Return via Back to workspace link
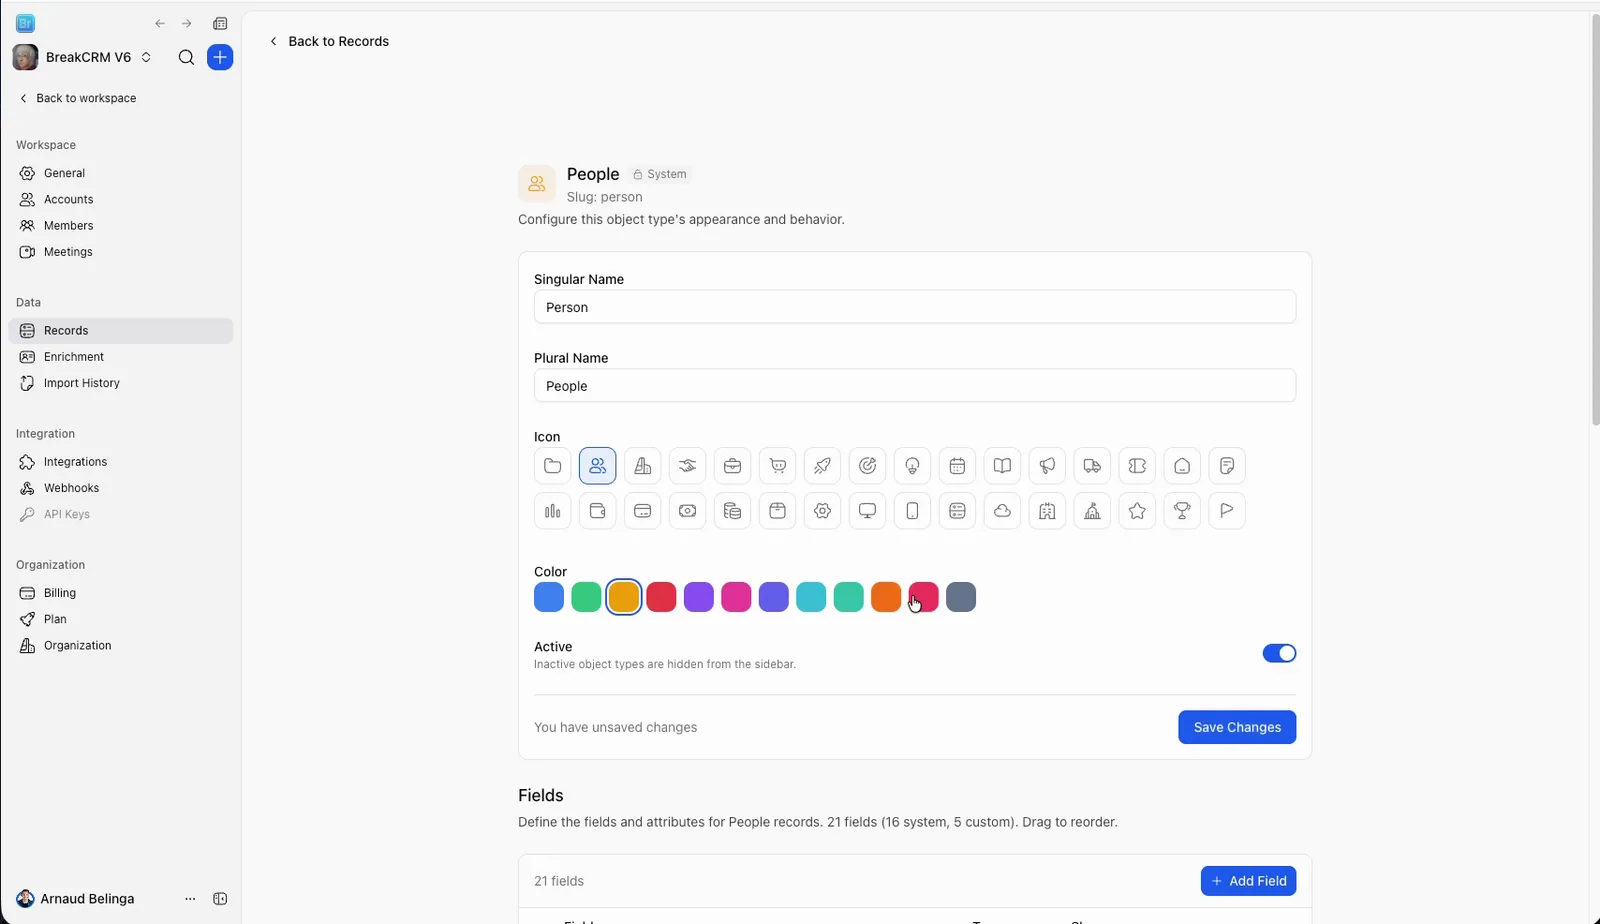The height and width of the screenshot is (924, 1600). pos(77,98)
